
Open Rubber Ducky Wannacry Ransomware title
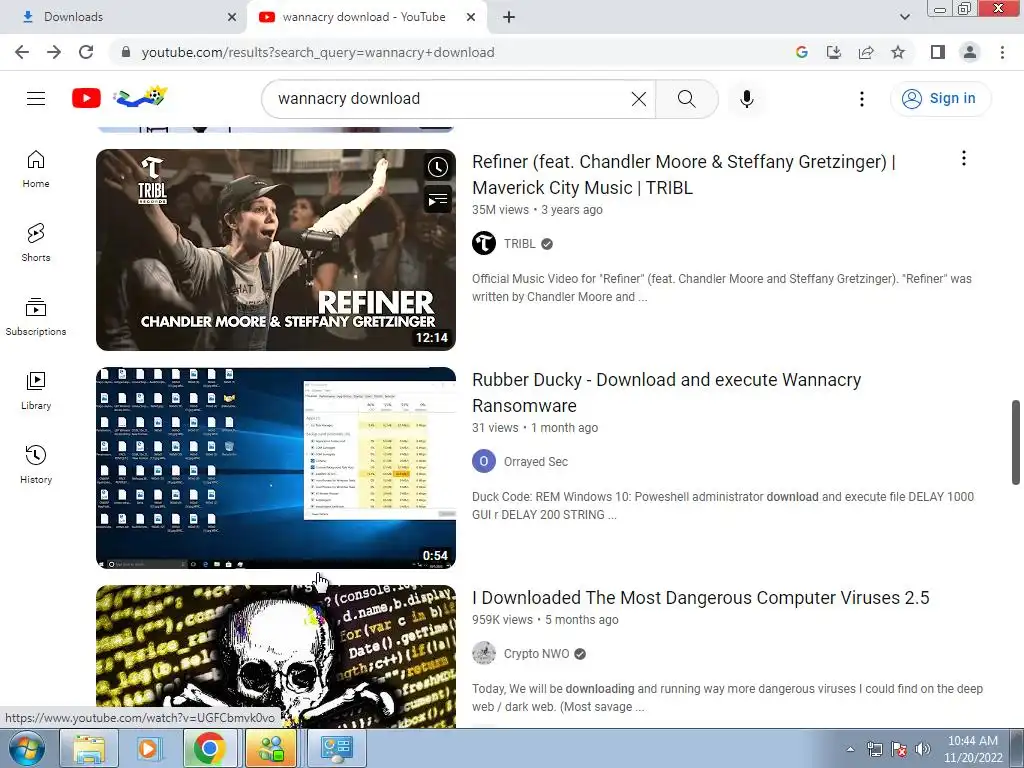click(666, 392)
